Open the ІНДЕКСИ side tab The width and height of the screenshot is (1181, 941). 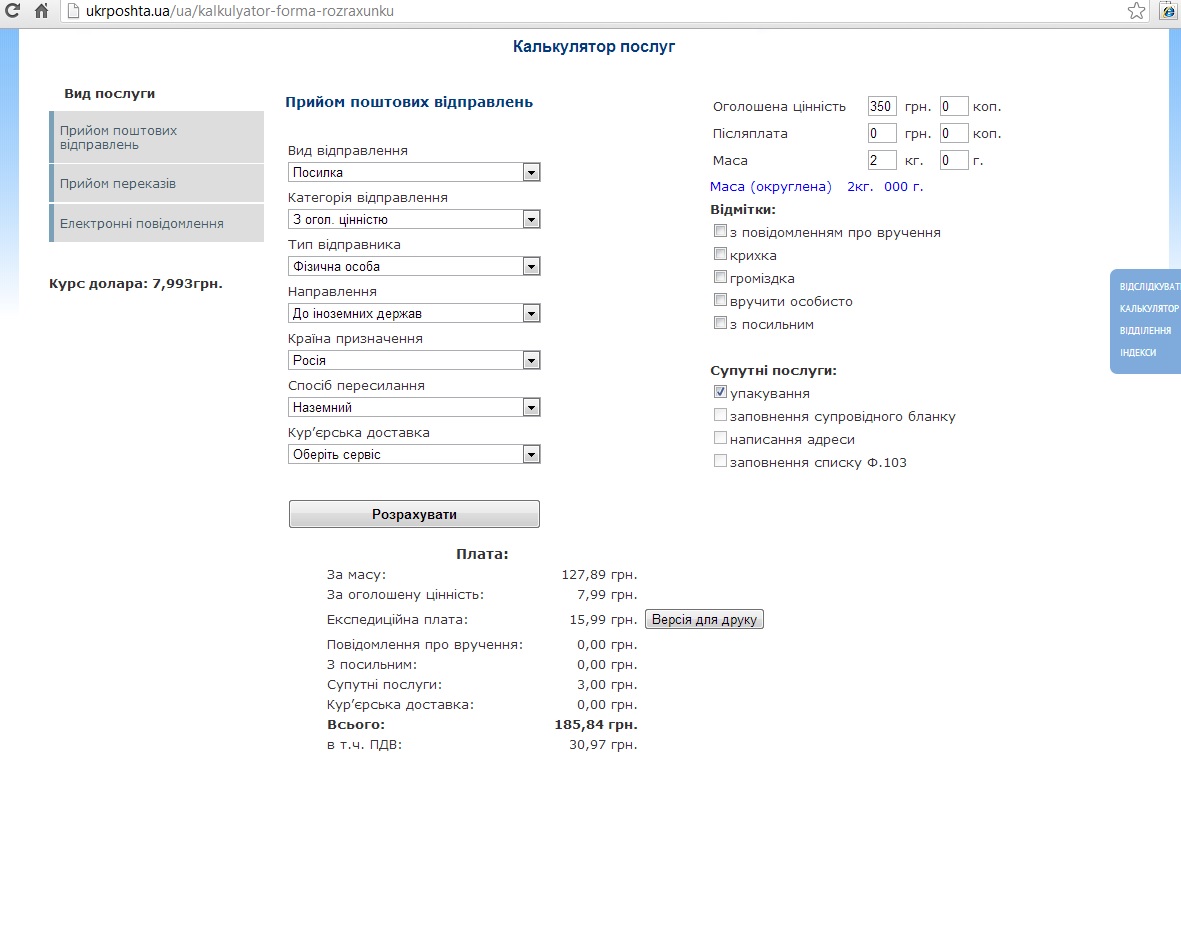click(1138, 352)
